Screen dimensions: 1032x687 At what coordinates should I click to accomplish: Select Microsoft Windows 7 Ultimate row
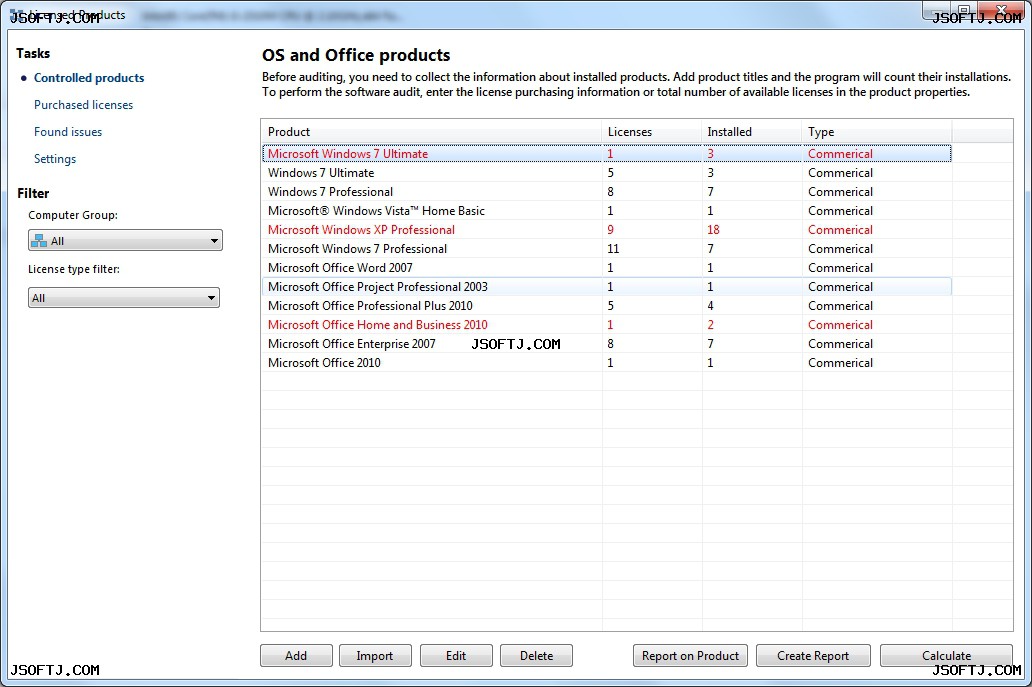(607, 153)
